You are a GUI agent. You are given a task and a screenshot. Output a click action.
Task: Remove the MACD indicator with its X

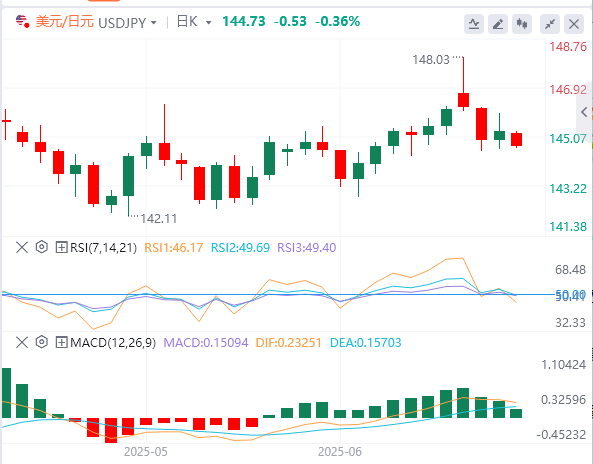click(22, 343)
